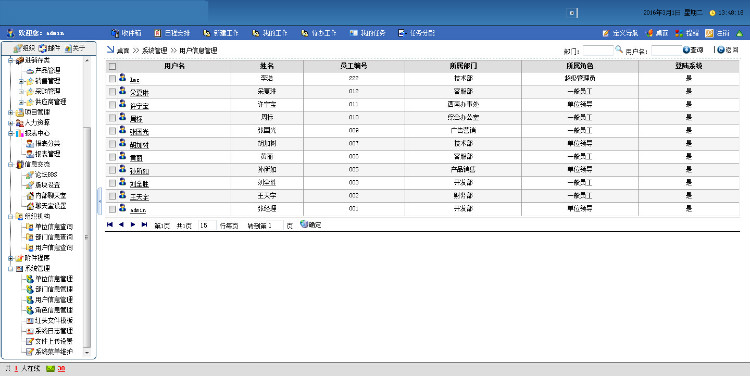Collapse the 信息交流 tree node
This screenshot has width=750, height=376.
[x=11, y=165]
